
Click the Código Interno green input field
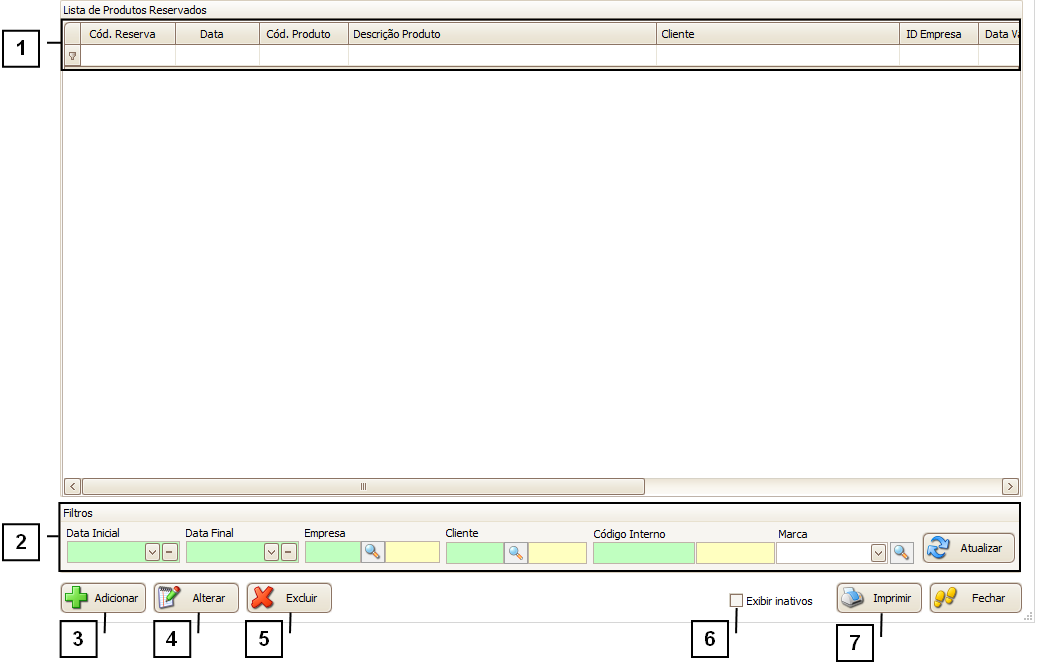pyautogui.click(x=643, y=552)
